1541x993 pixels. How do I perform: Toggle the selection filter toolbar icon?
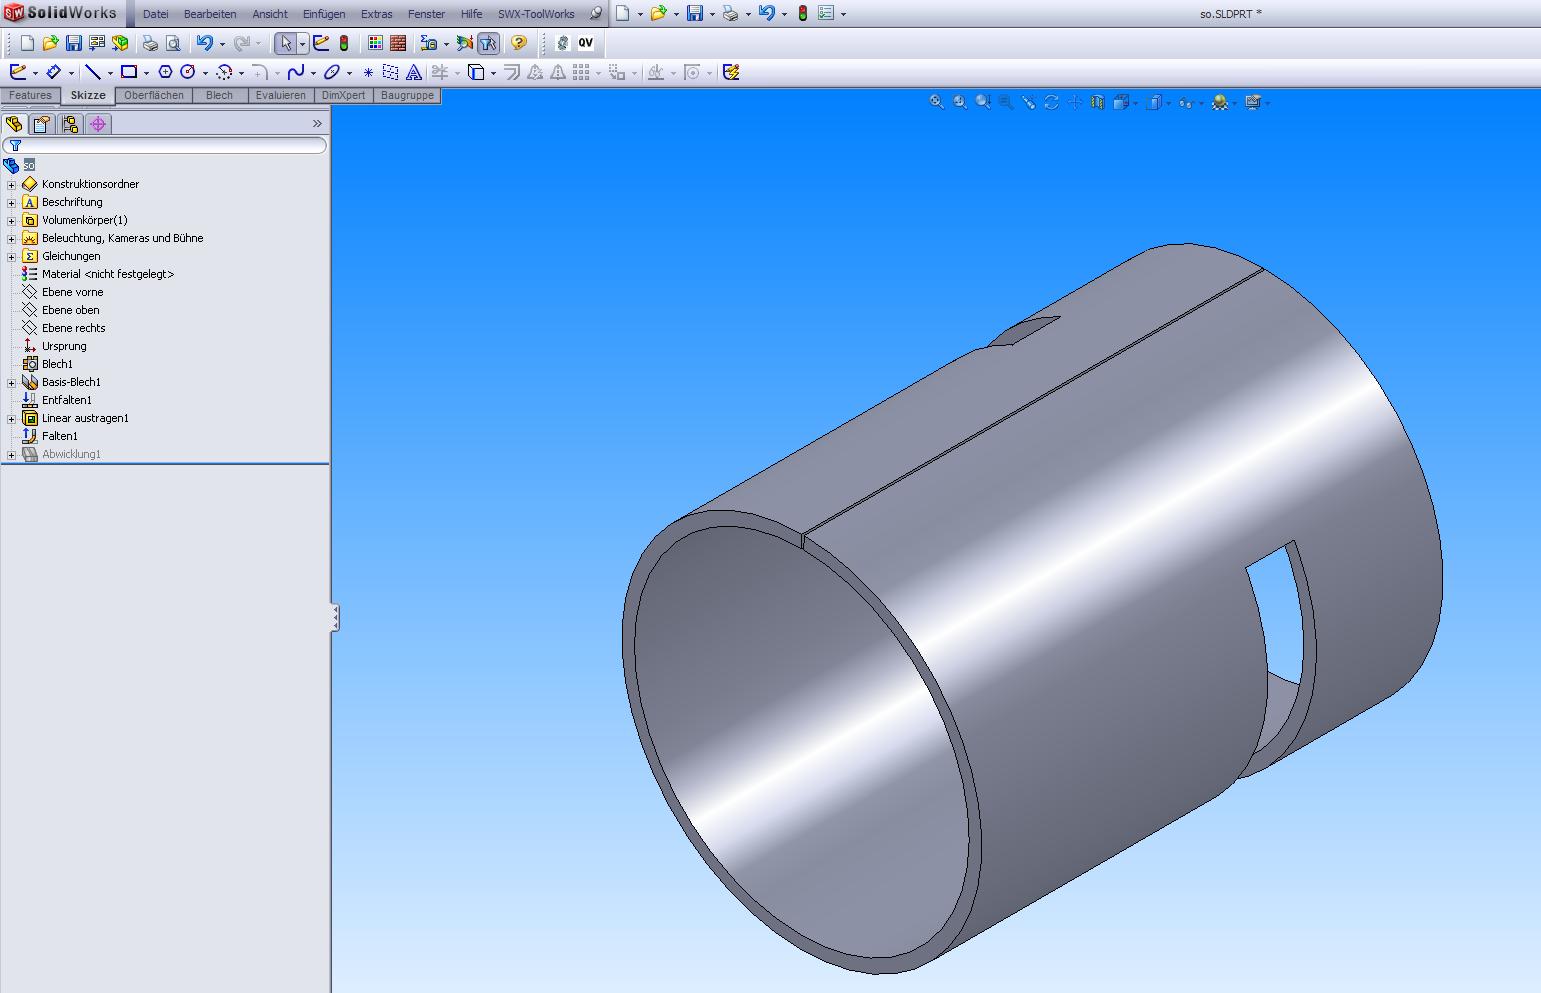click(x=488, y=43)
